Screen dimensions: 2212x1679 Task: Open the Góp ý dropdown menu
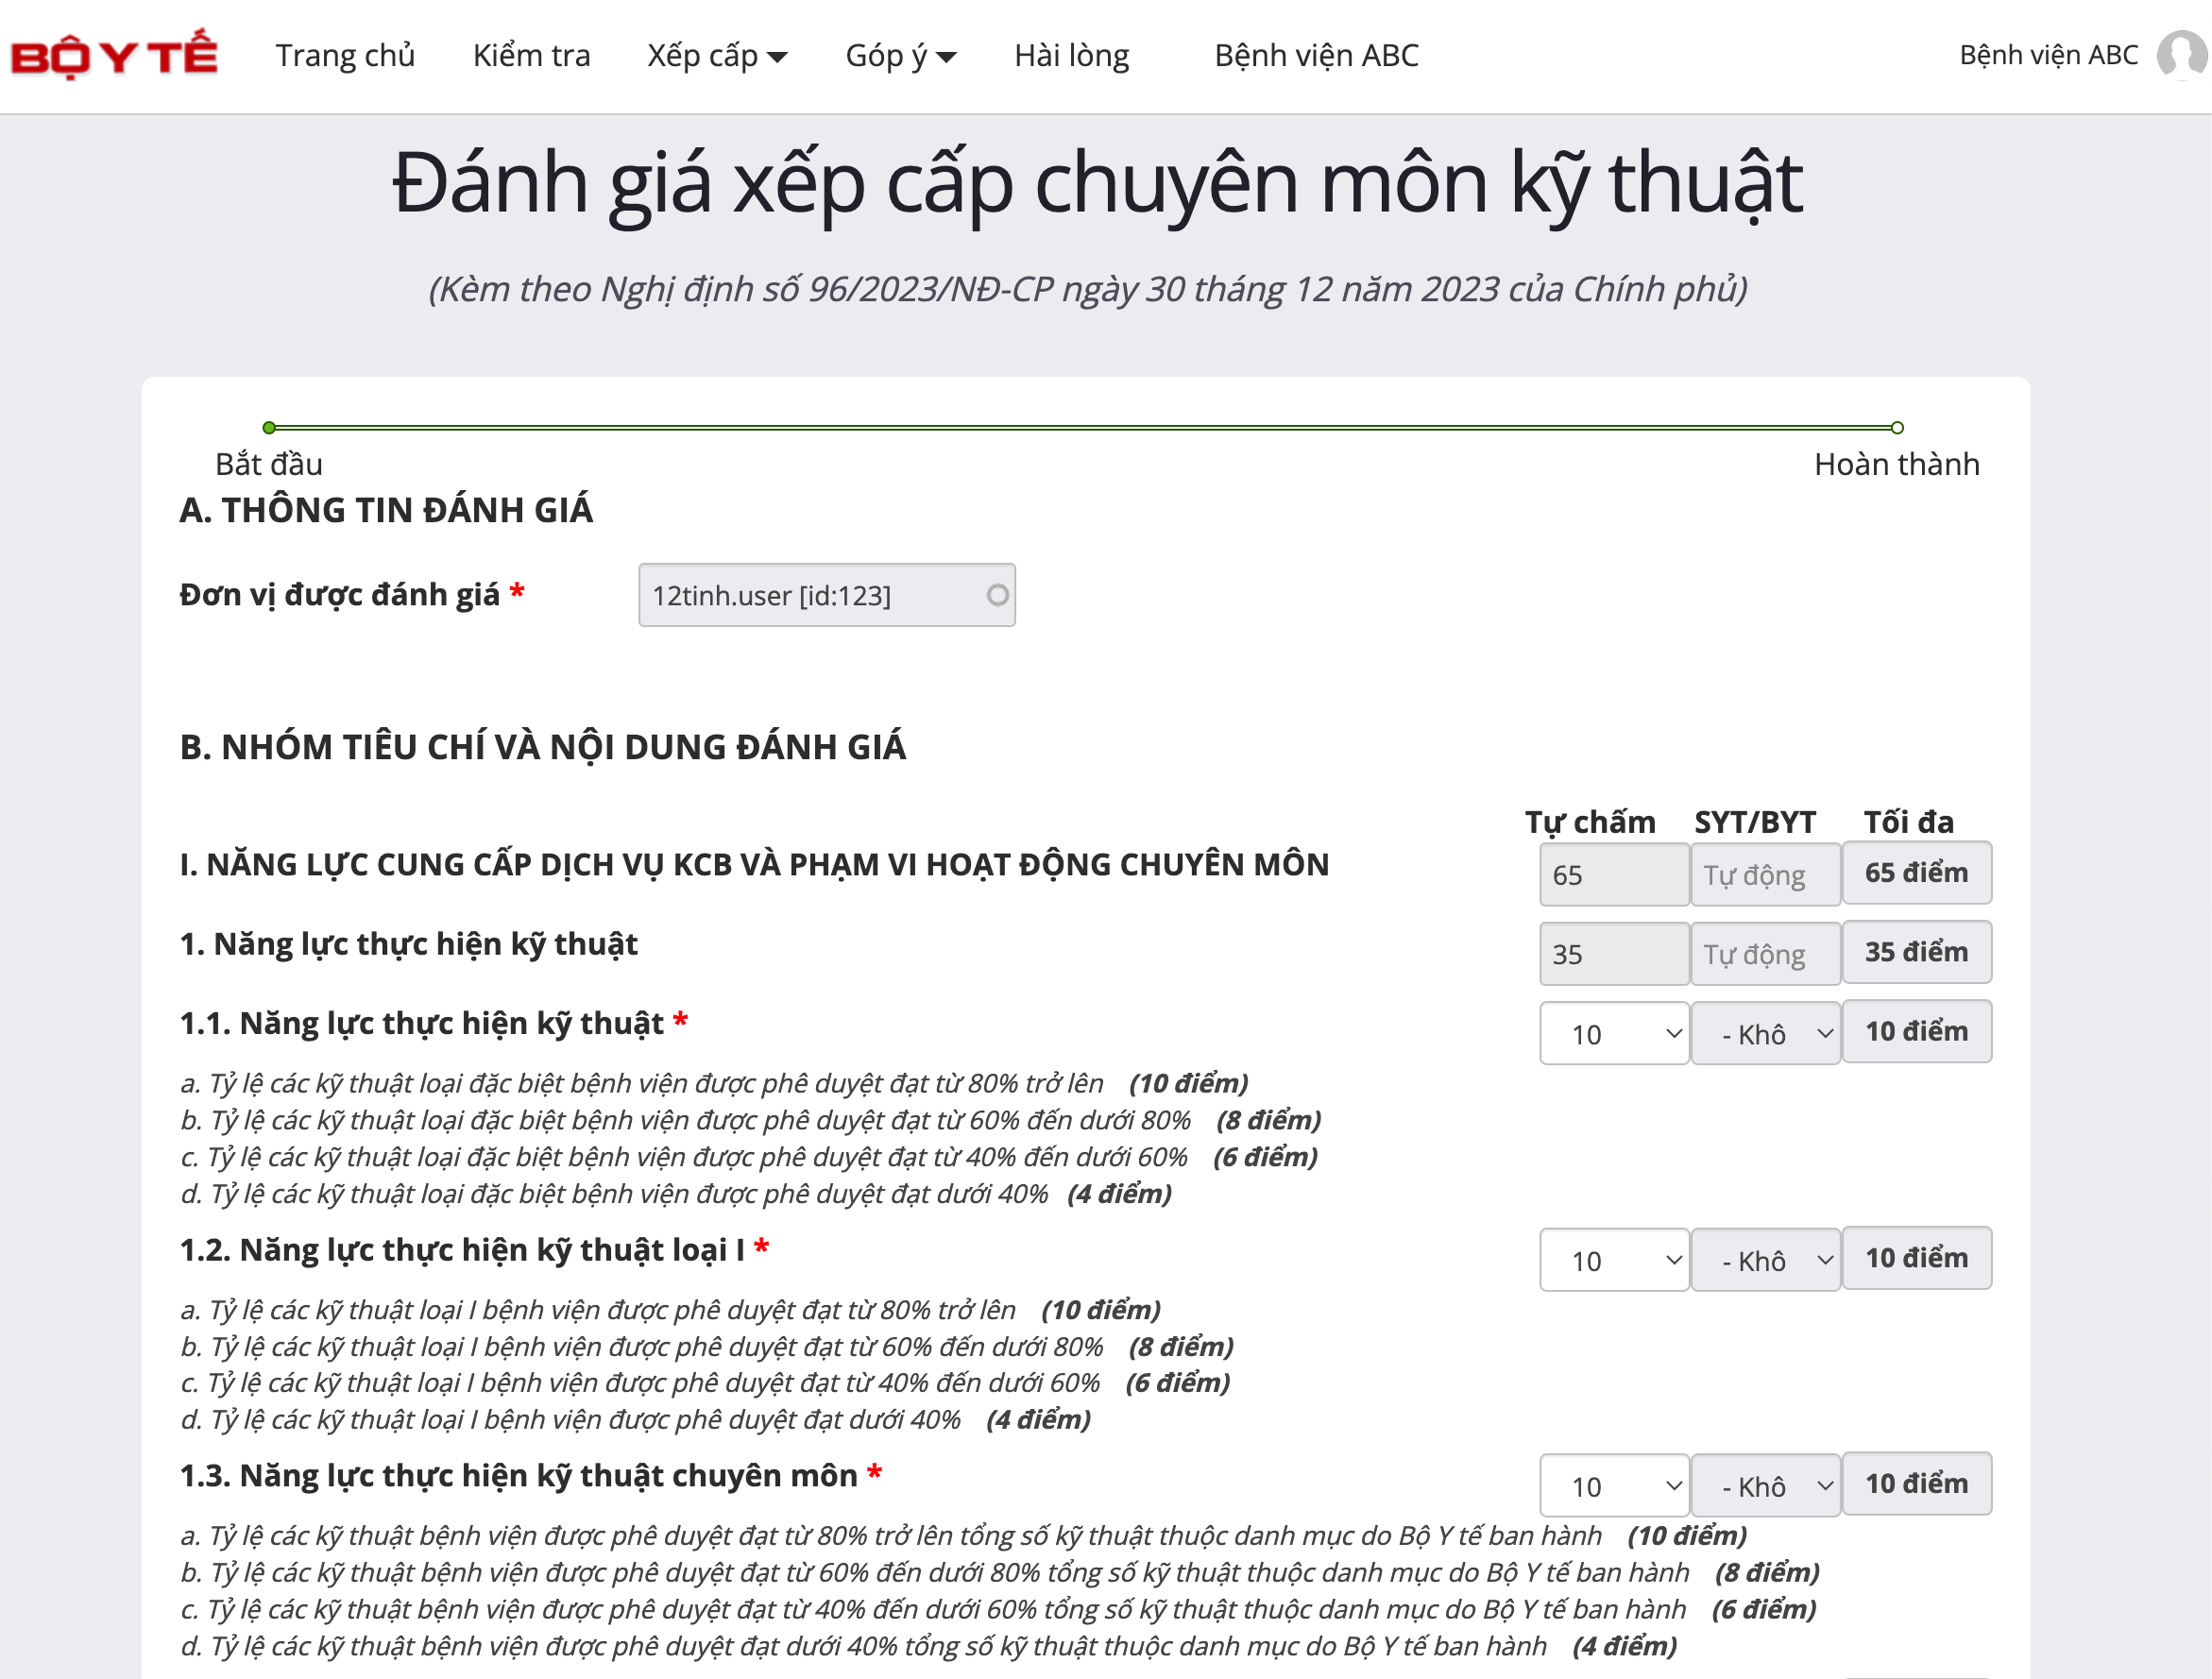[900, 55]
